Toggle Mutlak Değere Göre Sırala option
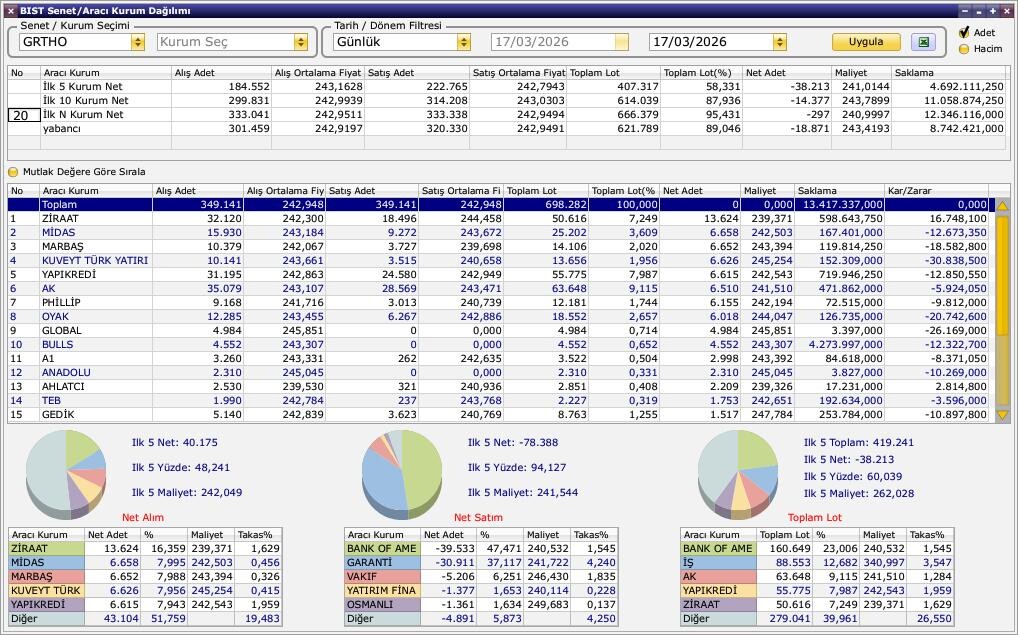1018x635 pixels. [14, 172]
